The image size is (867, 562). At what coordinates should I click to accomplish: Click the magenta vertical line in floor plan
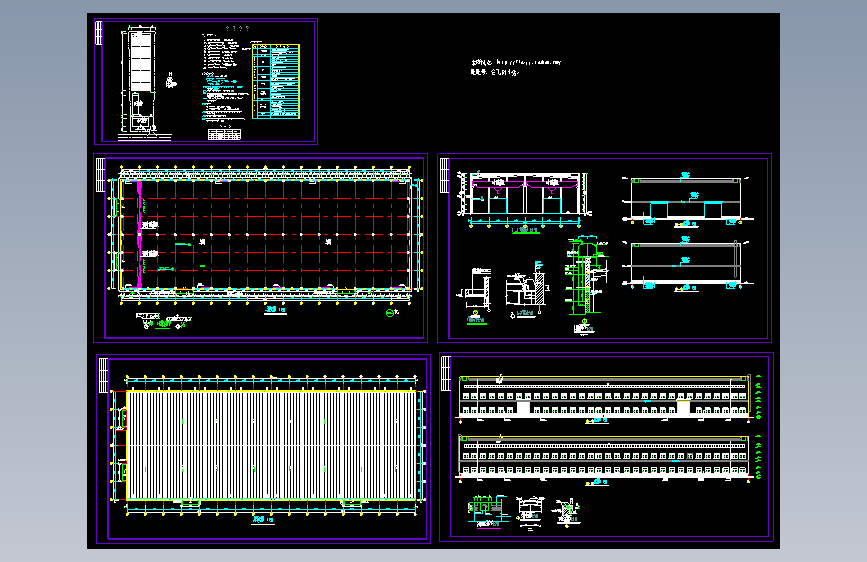coord(139,234)
